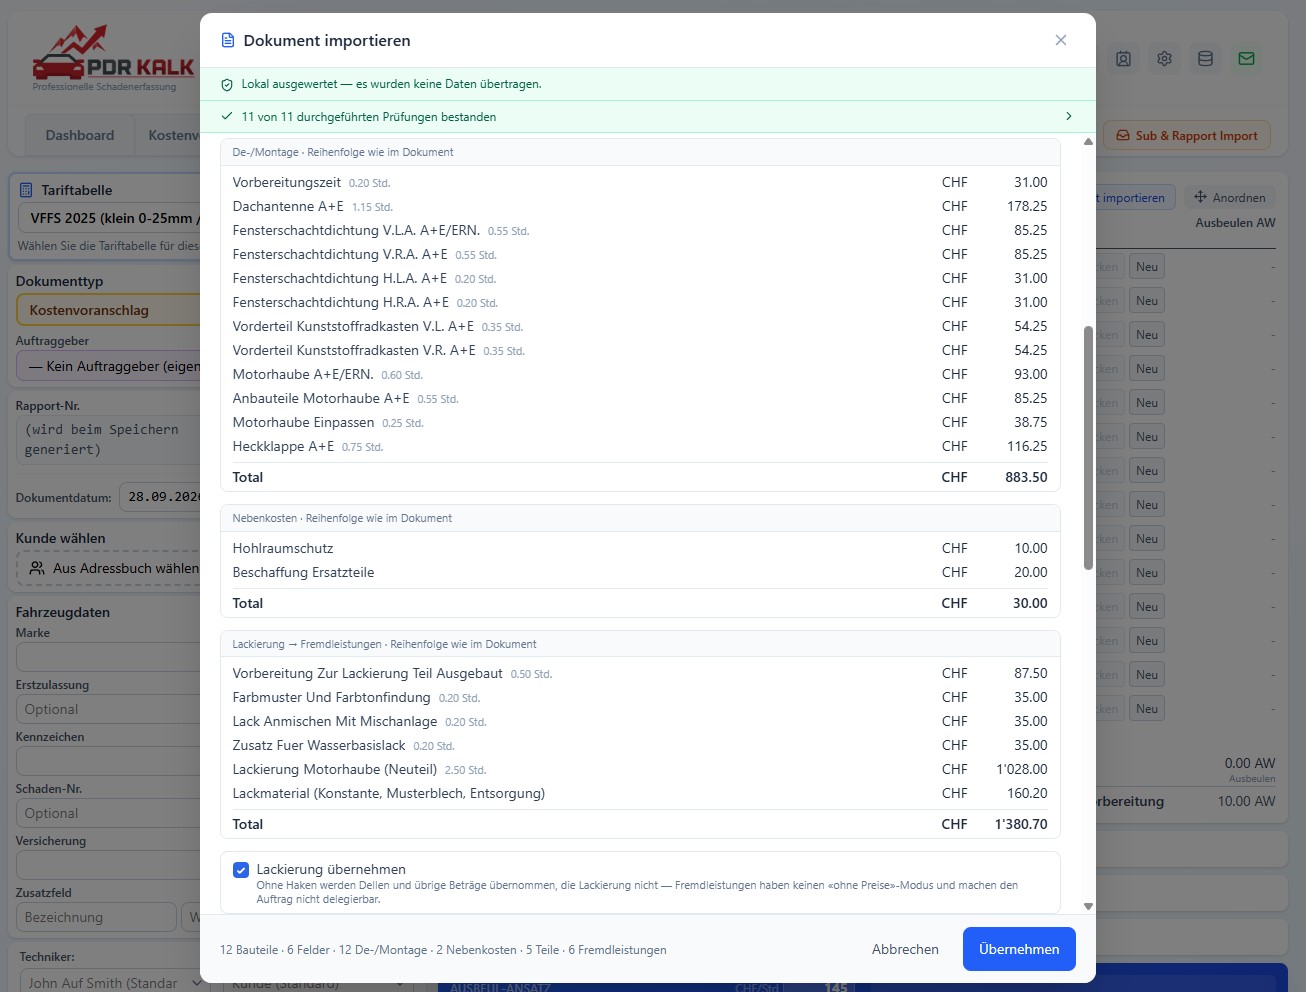Viewport: 1306px width, 992px height.
Task: Select the Dachantenne A+E row
Action: 640,206
